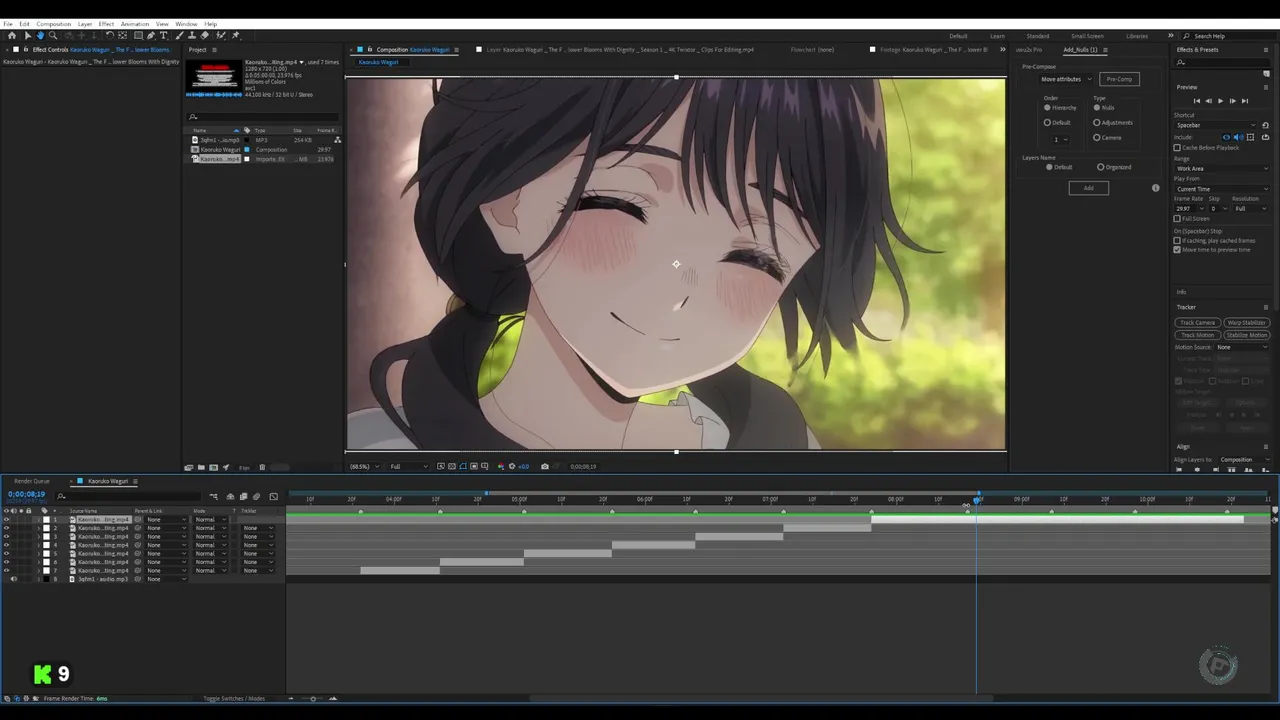
Task: Open blending Mode dropdown for layer 2
Action: 210,528
